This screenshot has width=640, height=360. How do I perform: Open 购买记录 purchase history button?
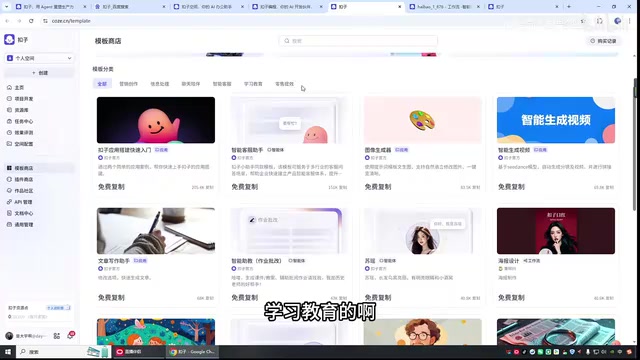(x=603, y=41)
